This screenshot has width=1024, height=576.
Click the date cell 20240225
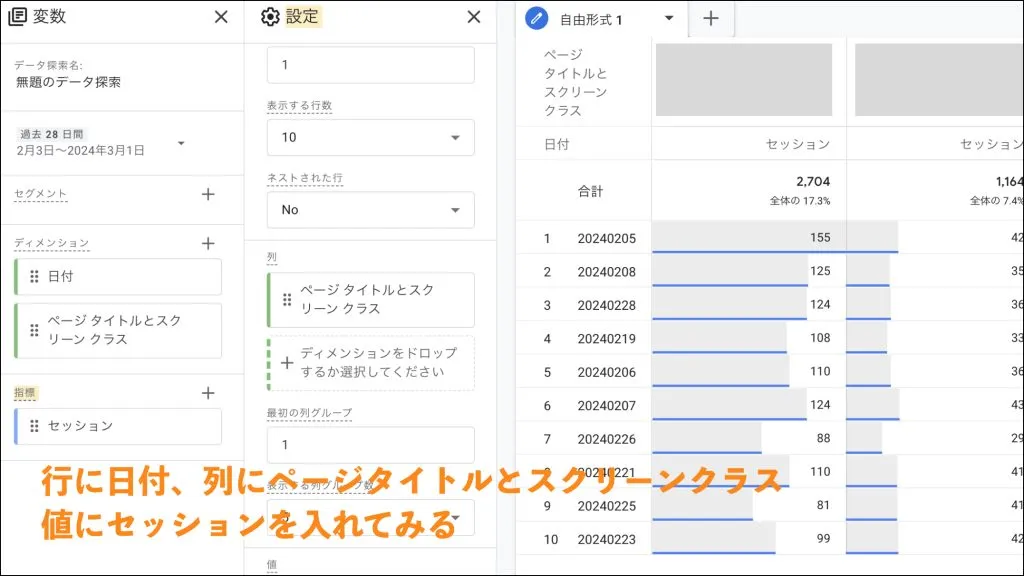tap(607, 506)
